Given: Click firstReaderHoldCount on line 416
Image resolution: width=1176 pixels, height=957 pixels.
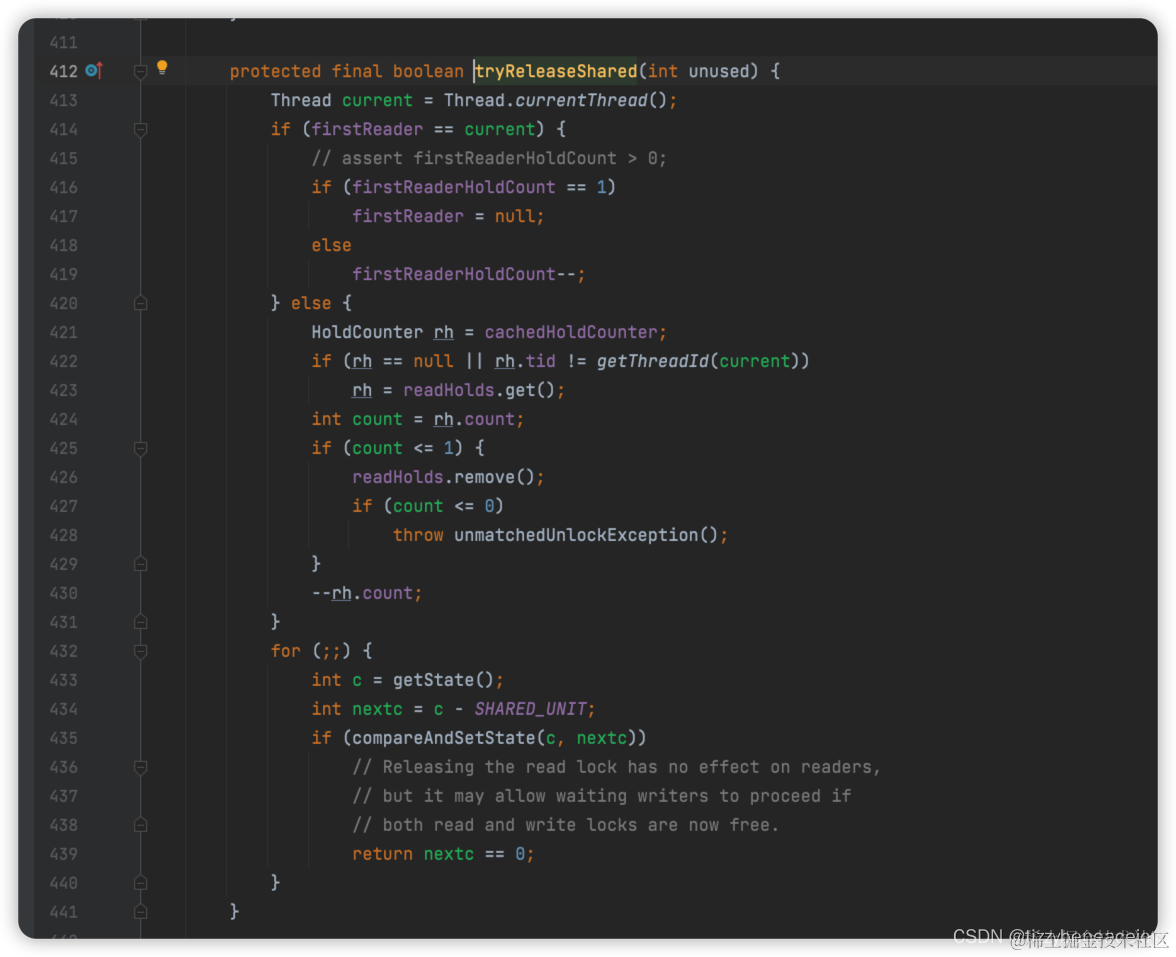Looking at the screenshot, I should tap(454, 188).
